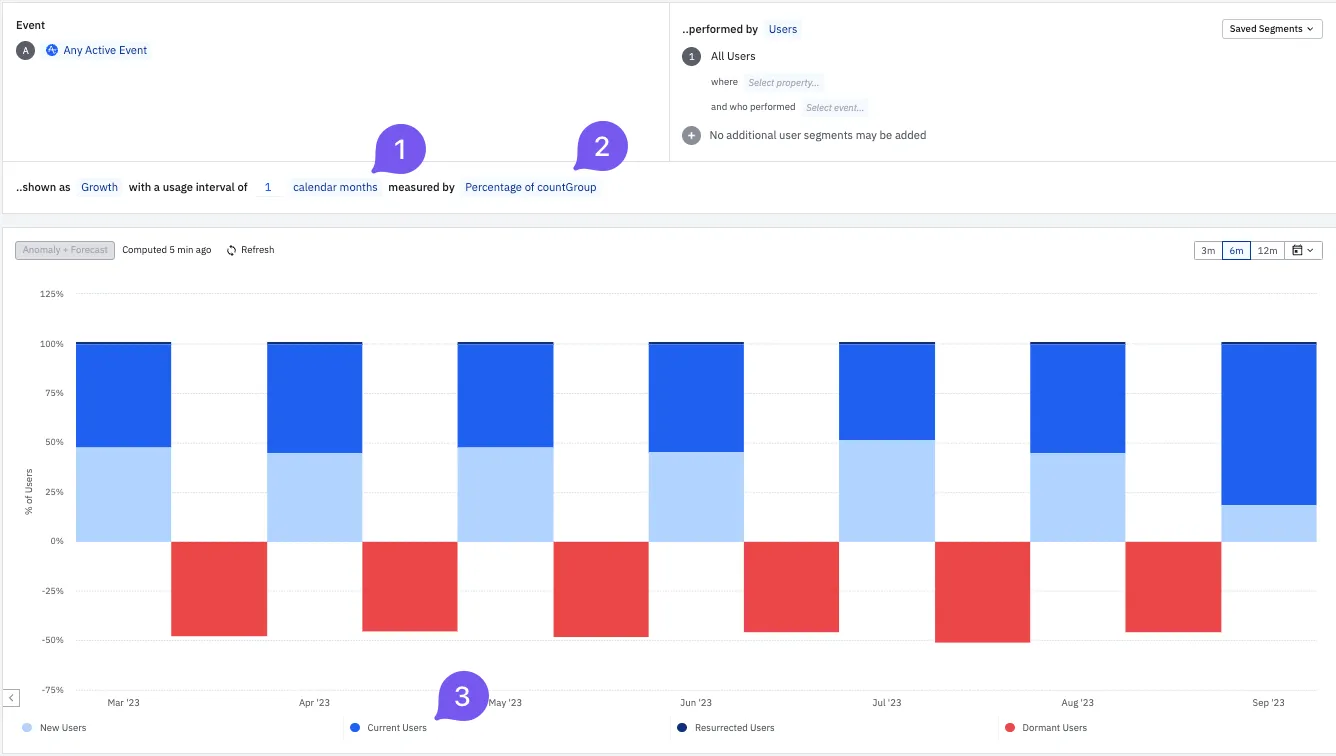Select the 6m time range
This screenshot has width=1336, height=756.
(x=1237, y=250)
